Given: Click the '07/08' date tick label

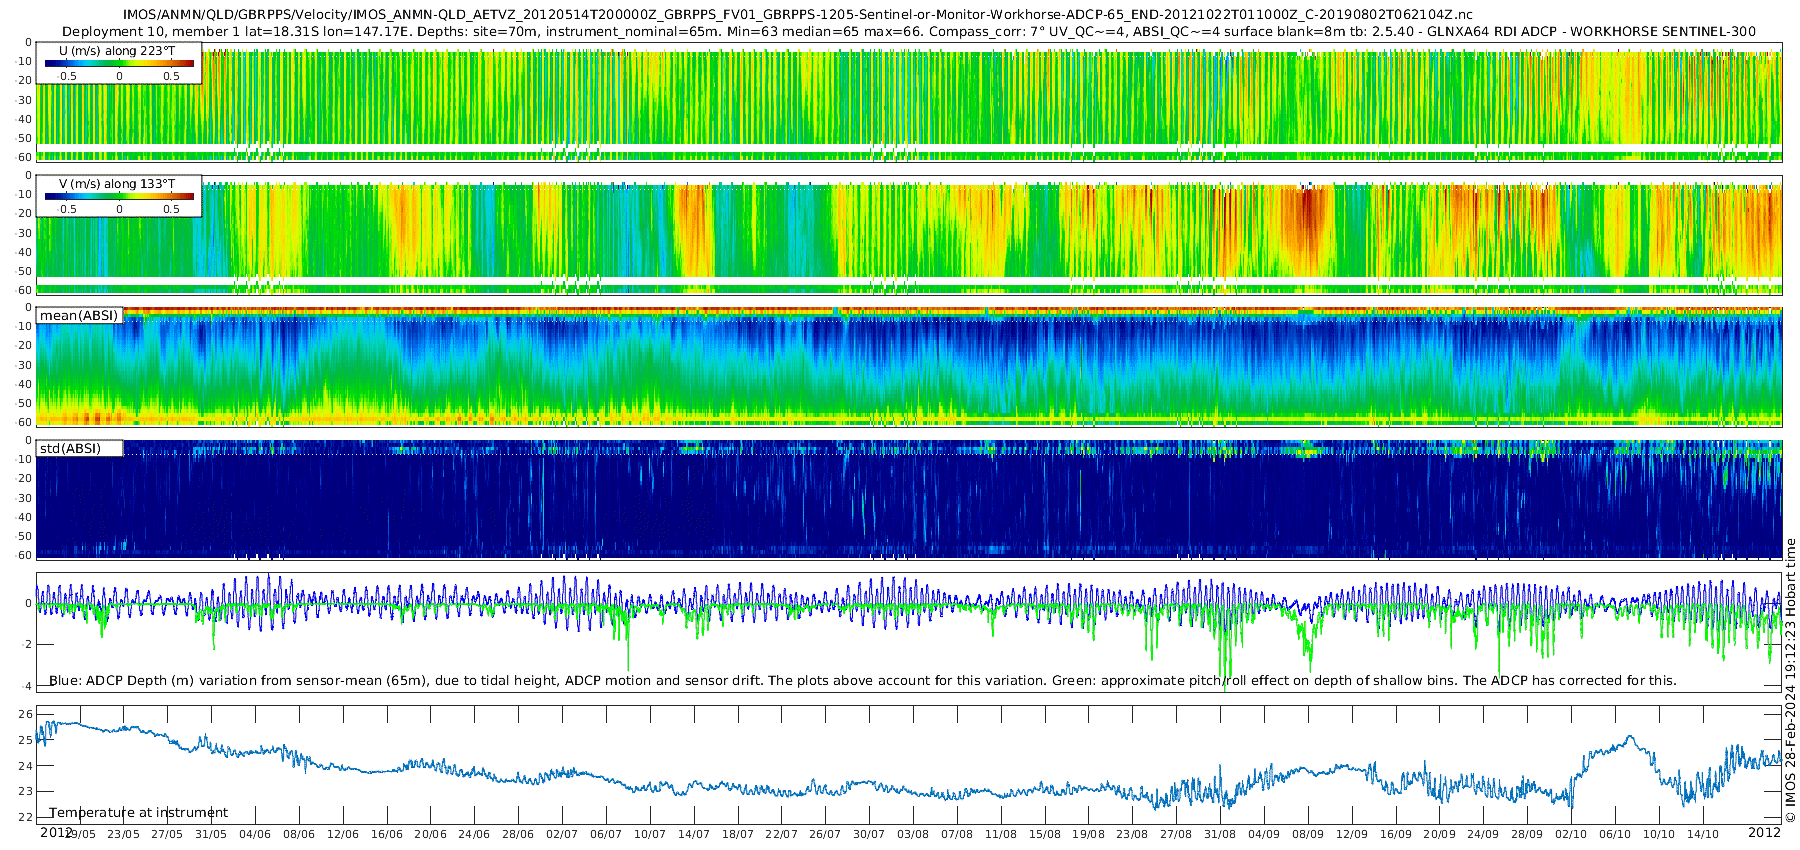Looking at the screenshot, I should point(957,834).
